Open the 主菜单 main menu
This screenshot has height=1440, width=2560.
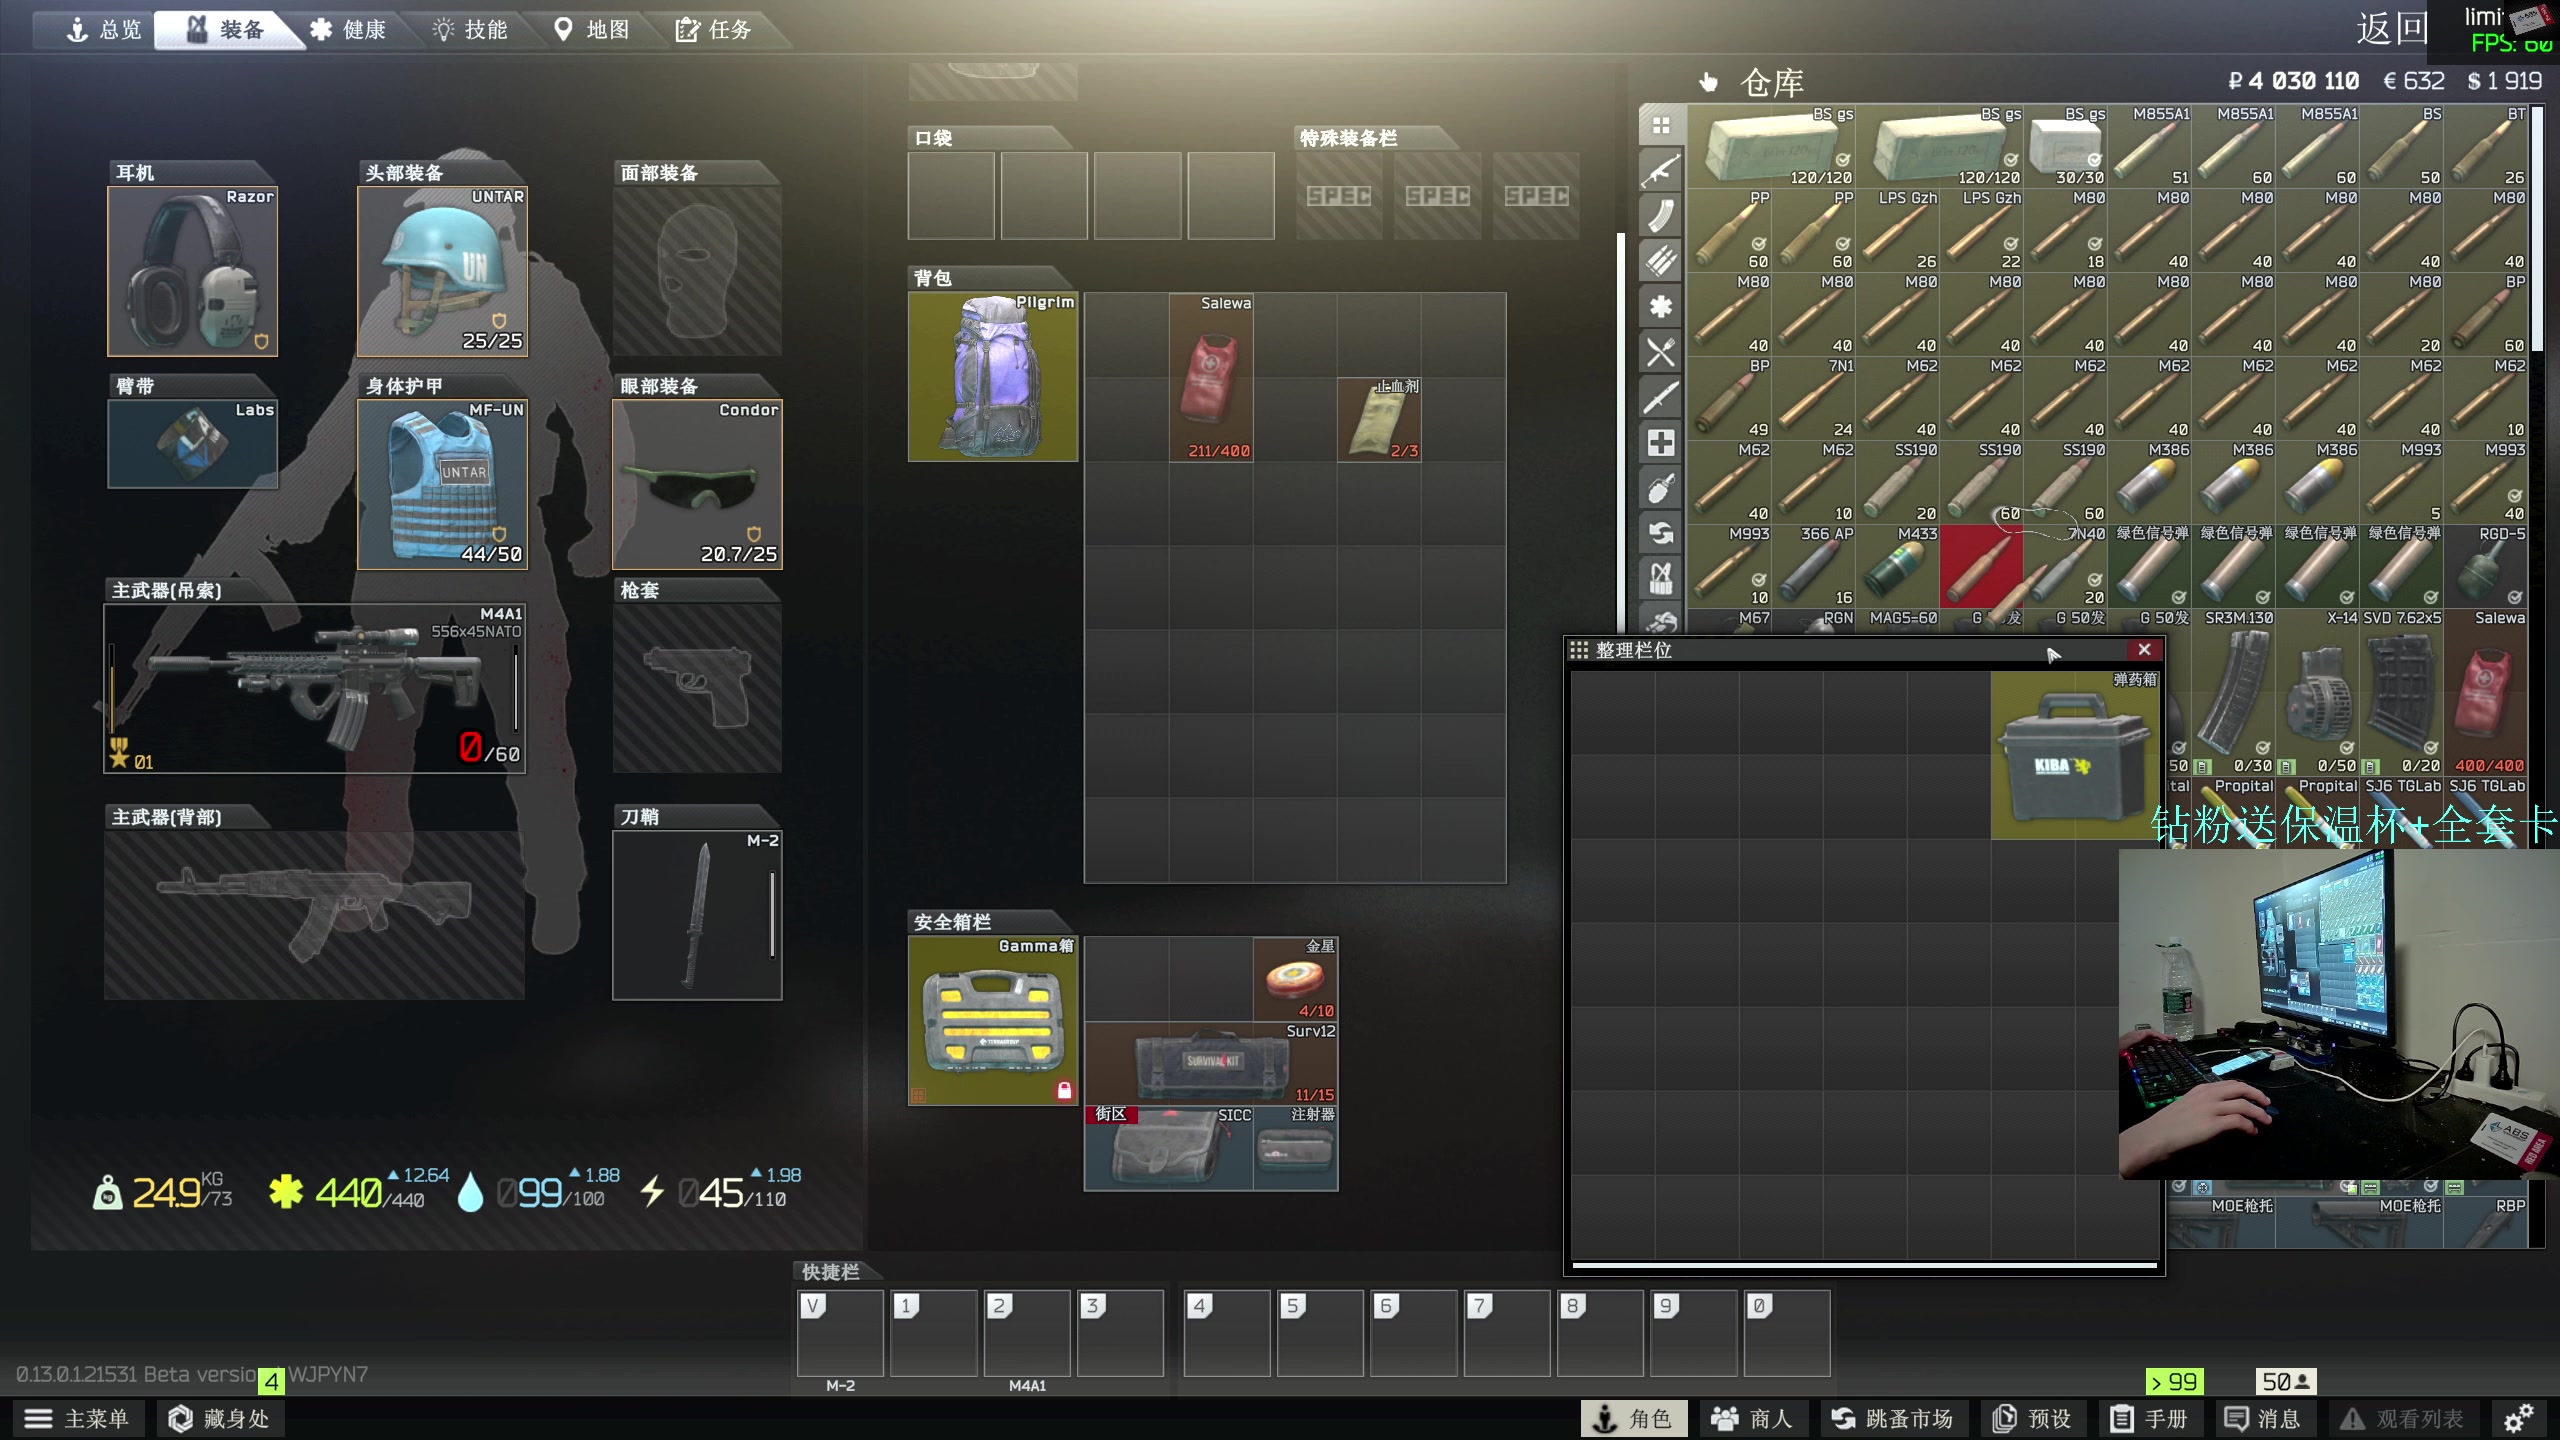[78, 1418]
